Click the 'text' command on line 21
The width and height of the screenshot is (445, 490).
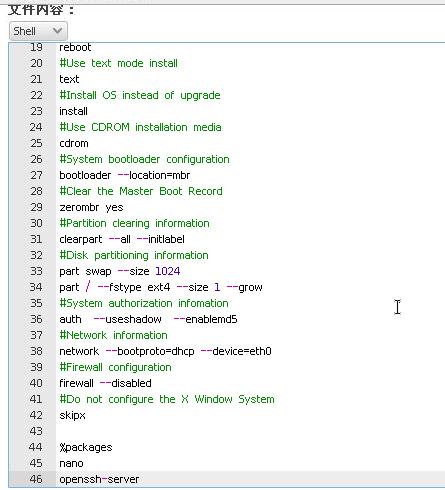tap(69, 79)
